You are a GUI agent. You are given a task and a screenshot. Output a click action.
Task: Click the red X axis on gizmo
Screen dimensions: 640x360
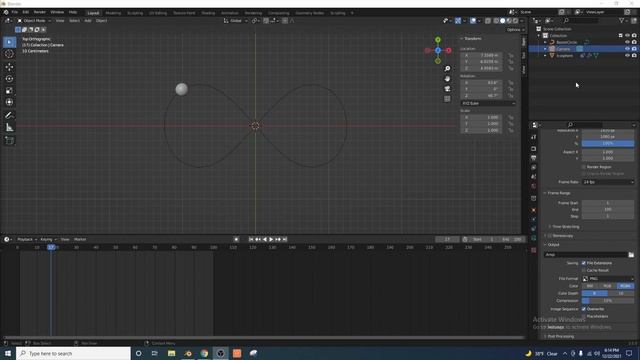[449, 50]
